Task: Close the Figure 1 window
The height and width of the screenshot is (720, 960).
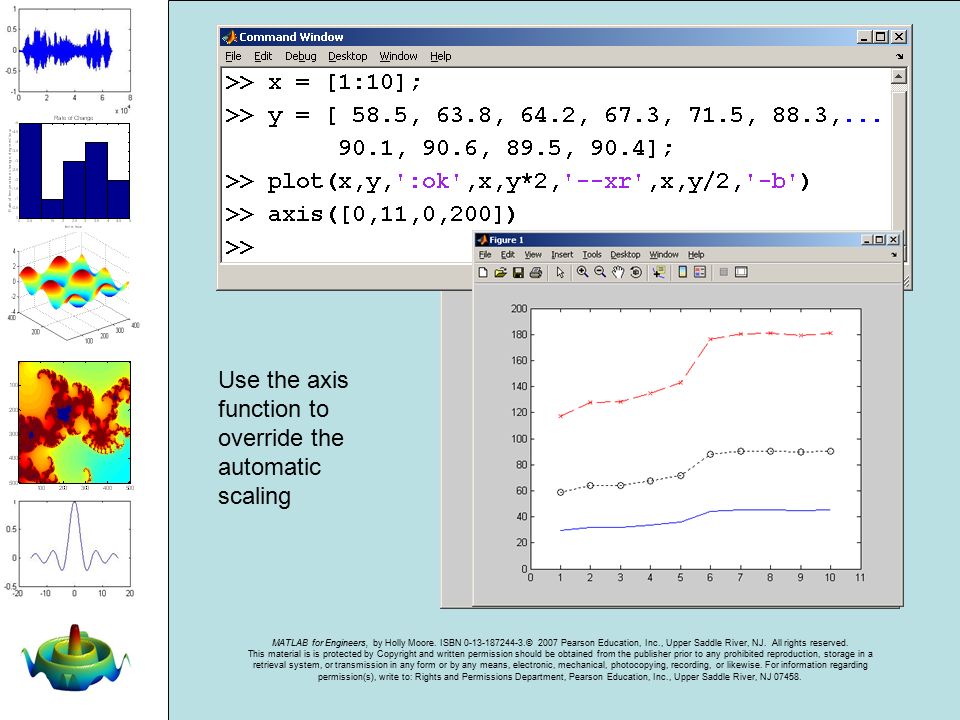Action: (x=893, y=240)
